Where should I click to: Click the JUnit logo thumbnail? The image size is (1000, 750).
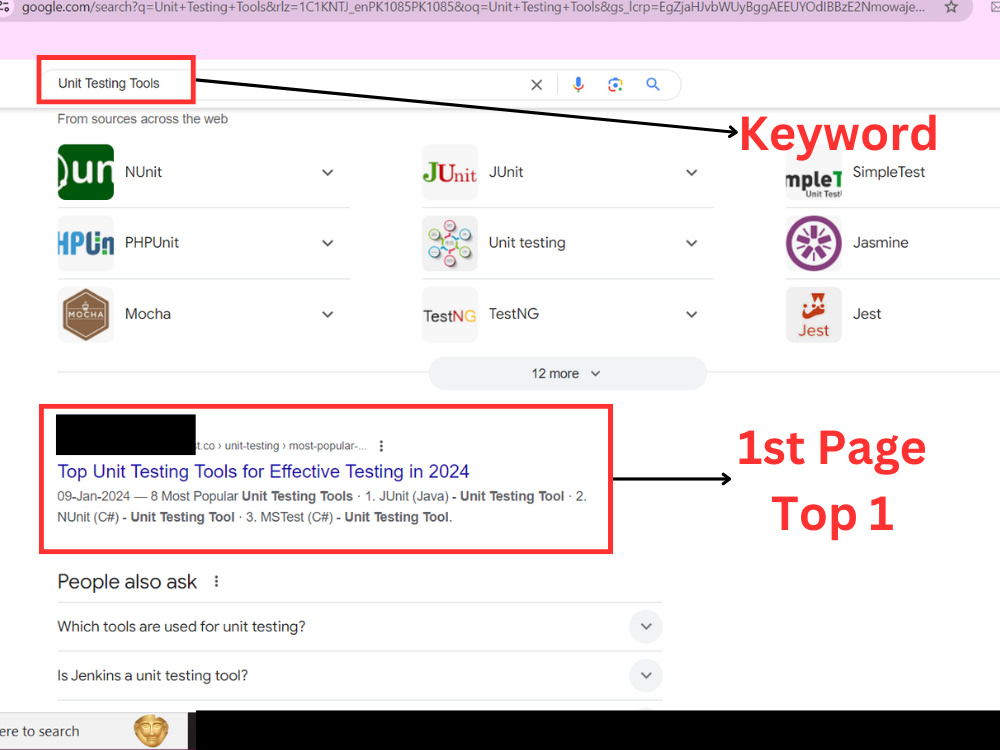tap(450, 172)
